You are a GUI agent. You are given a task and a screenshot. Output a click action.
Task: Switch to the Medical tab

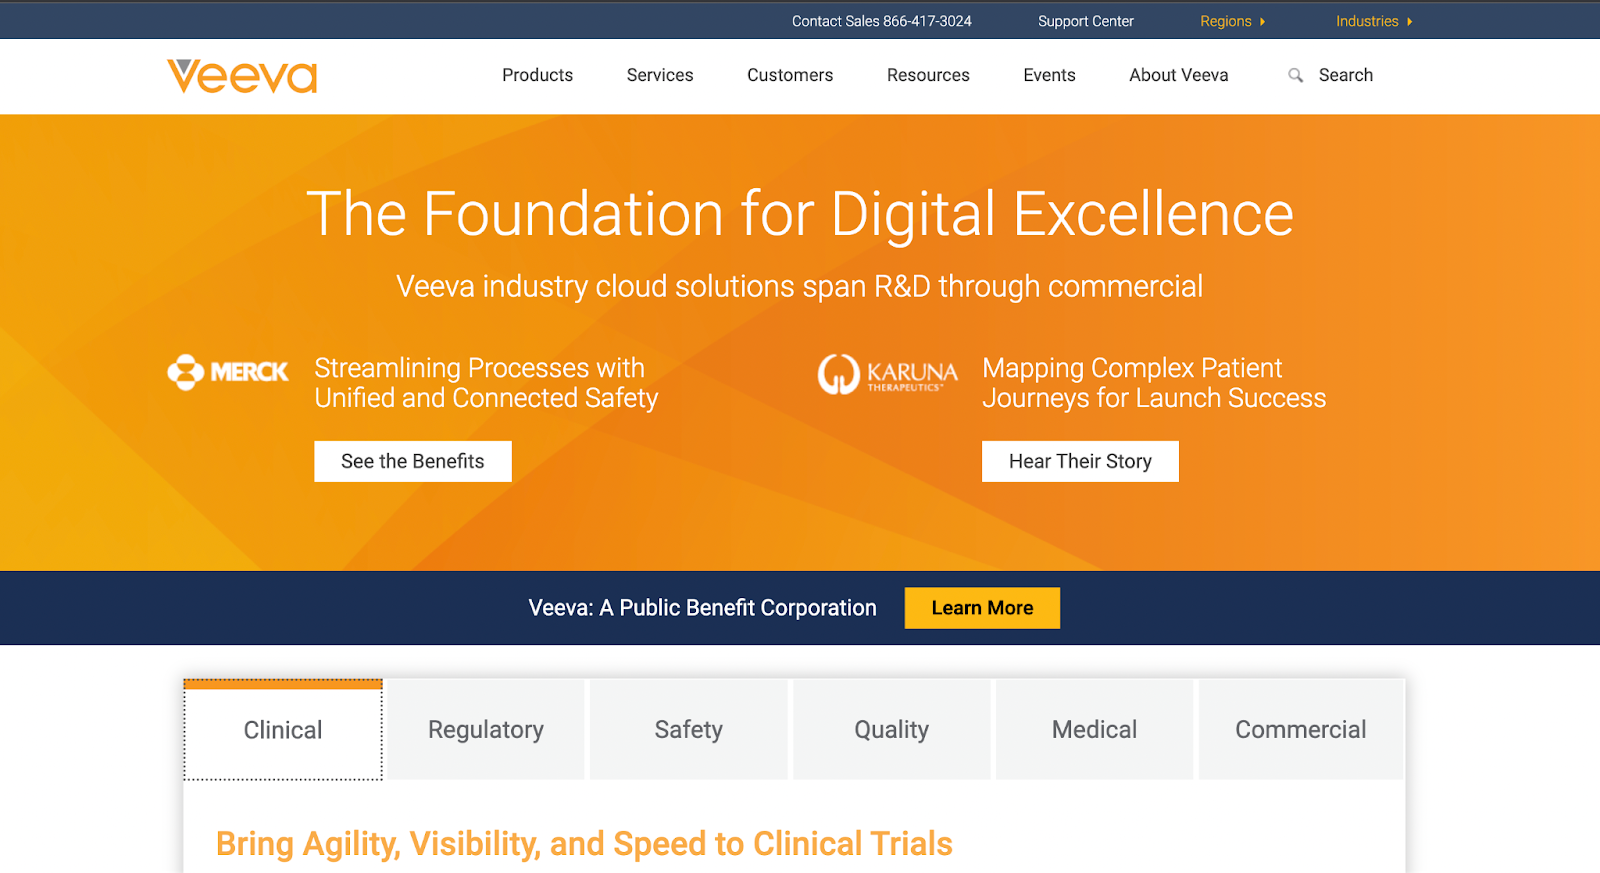coord(1094,730)
